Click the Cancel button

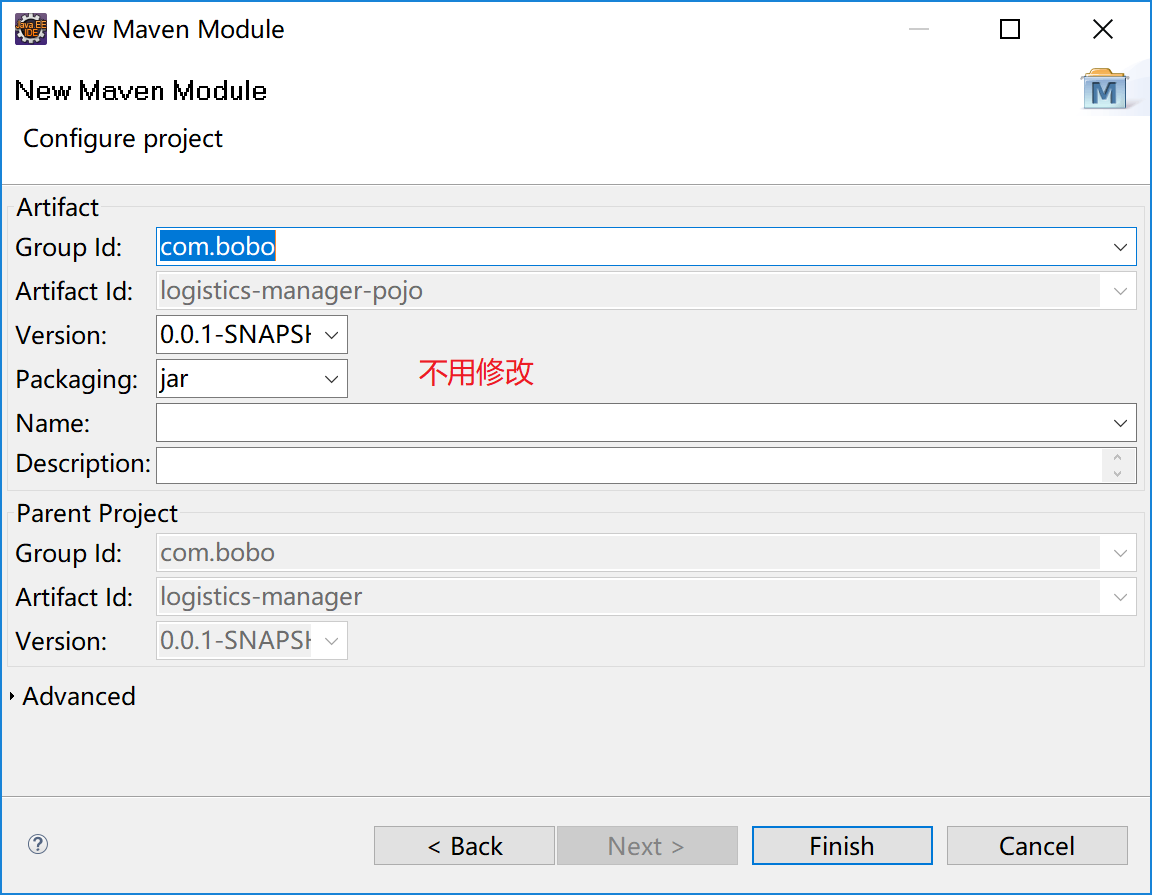point(1037,846)
